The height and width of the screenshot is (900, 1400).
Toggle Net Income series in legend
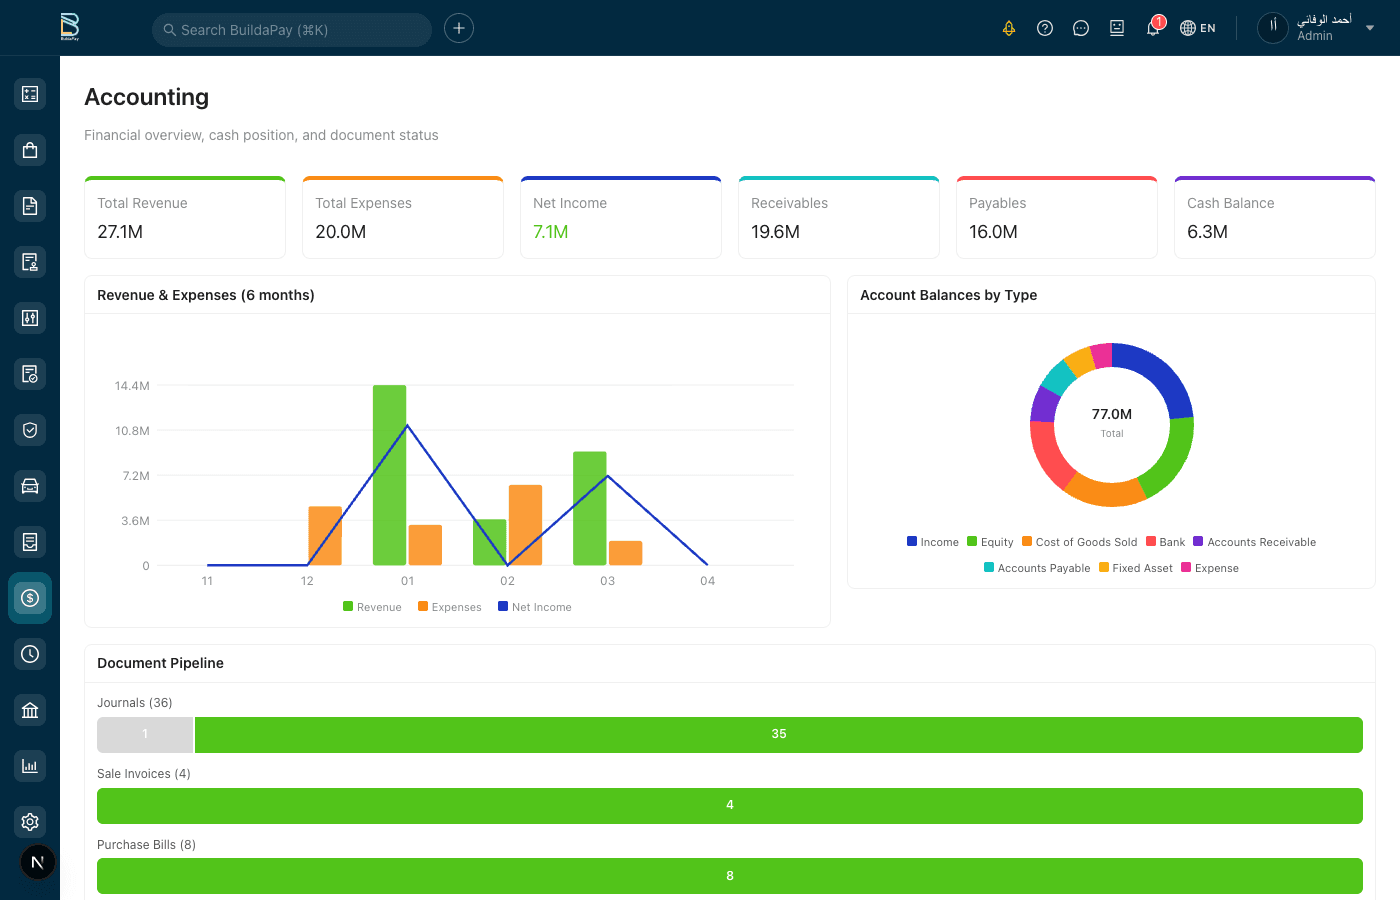[x=535, y=607]
